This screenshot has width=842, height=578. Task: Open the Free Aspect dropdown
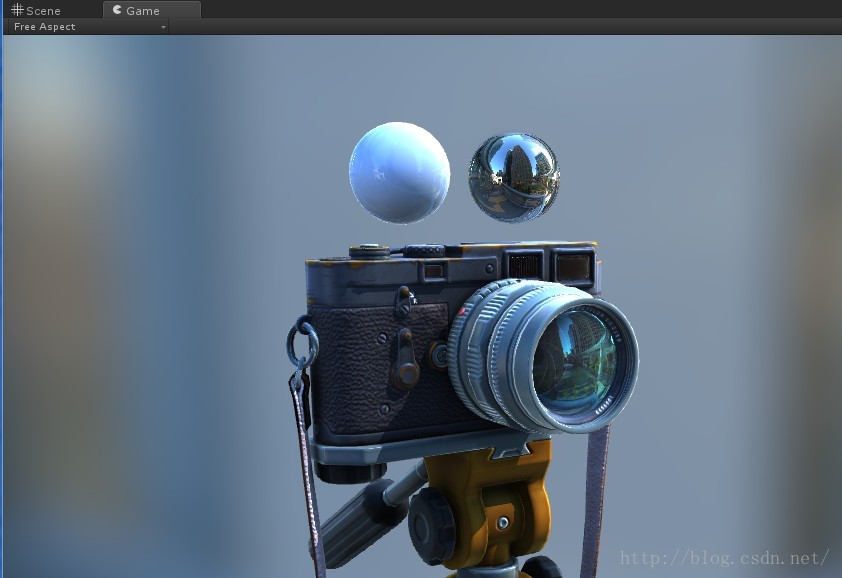[89, 27]
